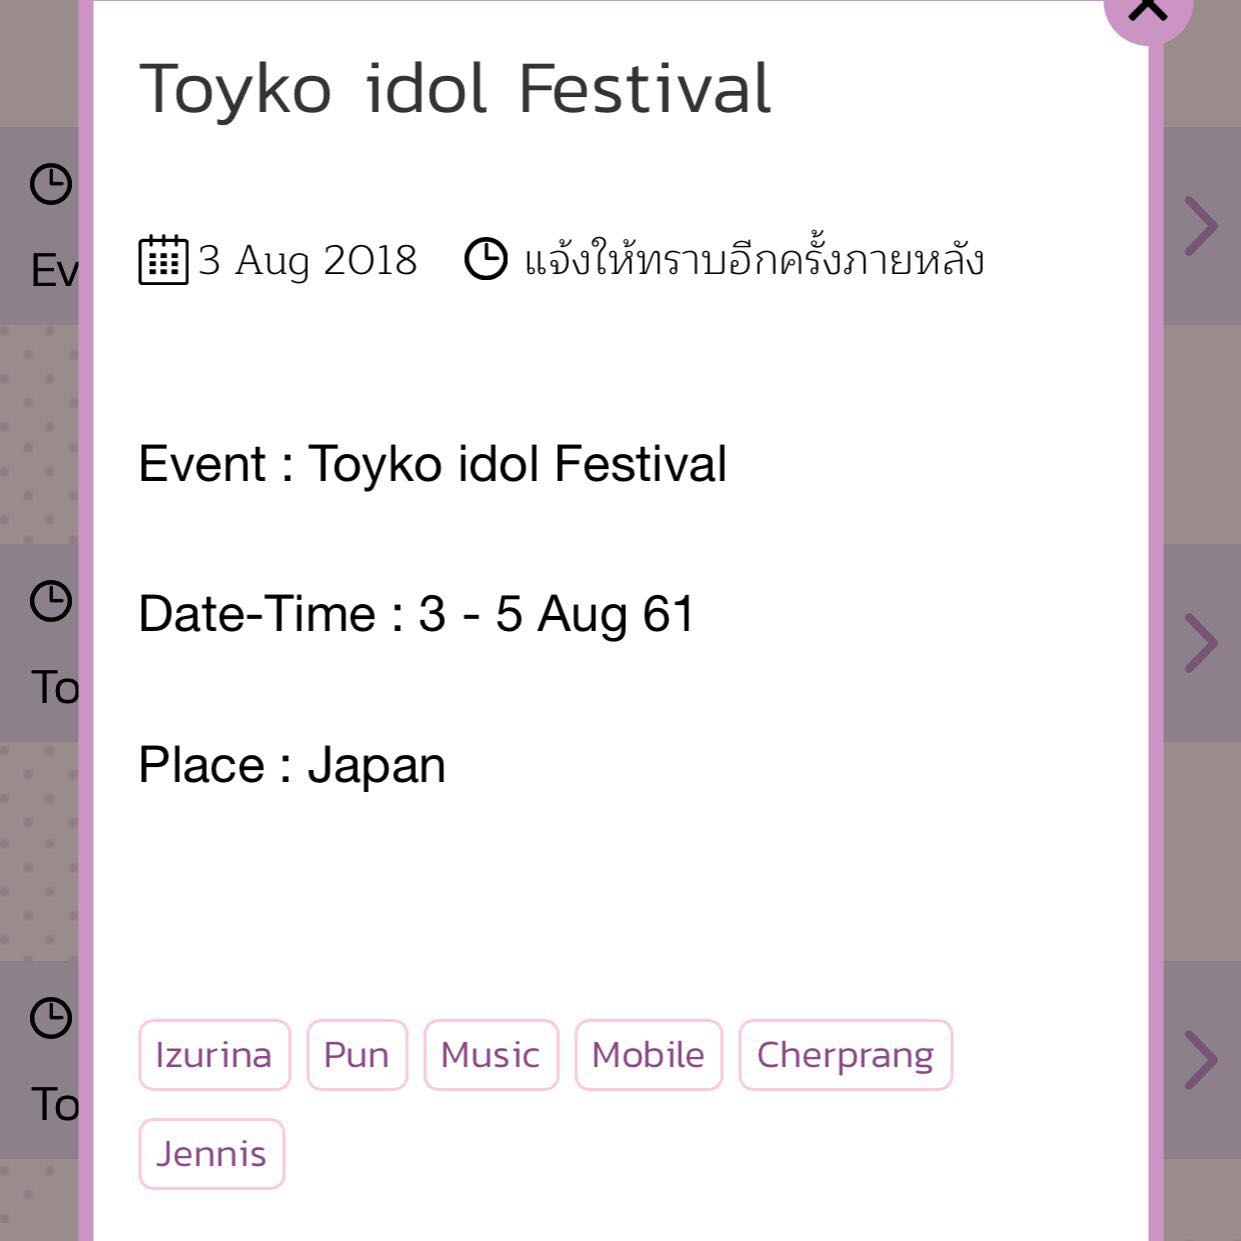
Task: Close the Toyko idol Festival popup
Action: pos(1148,10)
